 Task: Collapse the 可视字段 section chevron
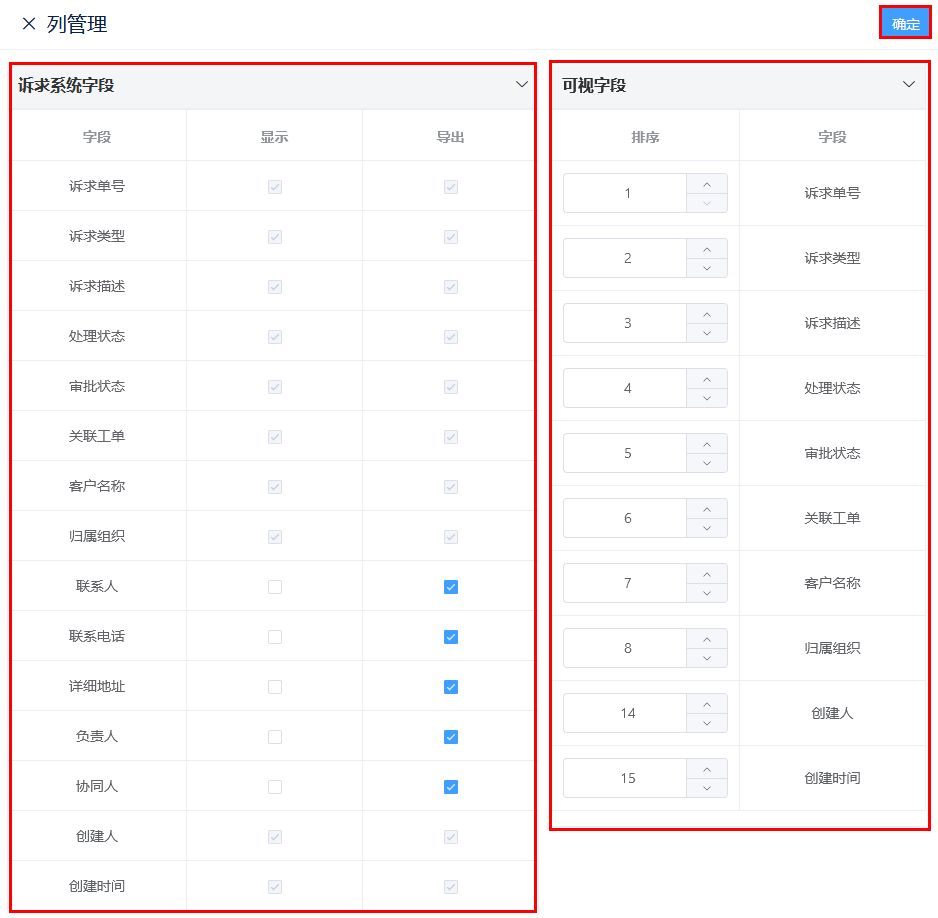[x=909, y=84]
